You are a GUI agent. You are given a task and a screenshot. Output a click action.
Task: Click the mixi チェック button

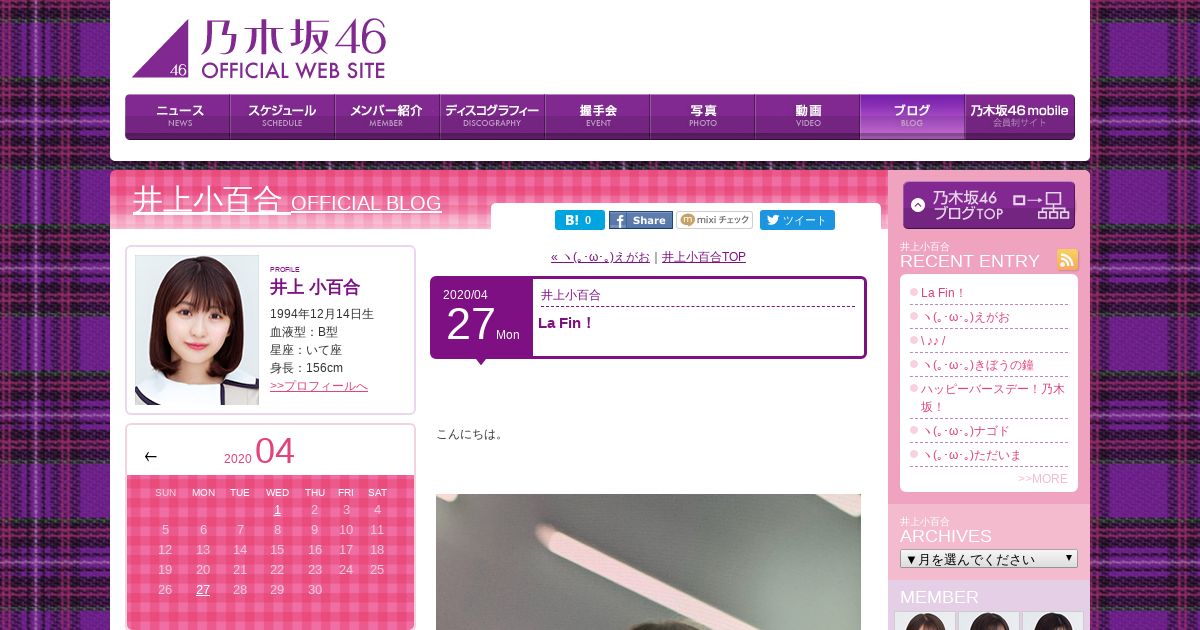[x=715, y=220]
